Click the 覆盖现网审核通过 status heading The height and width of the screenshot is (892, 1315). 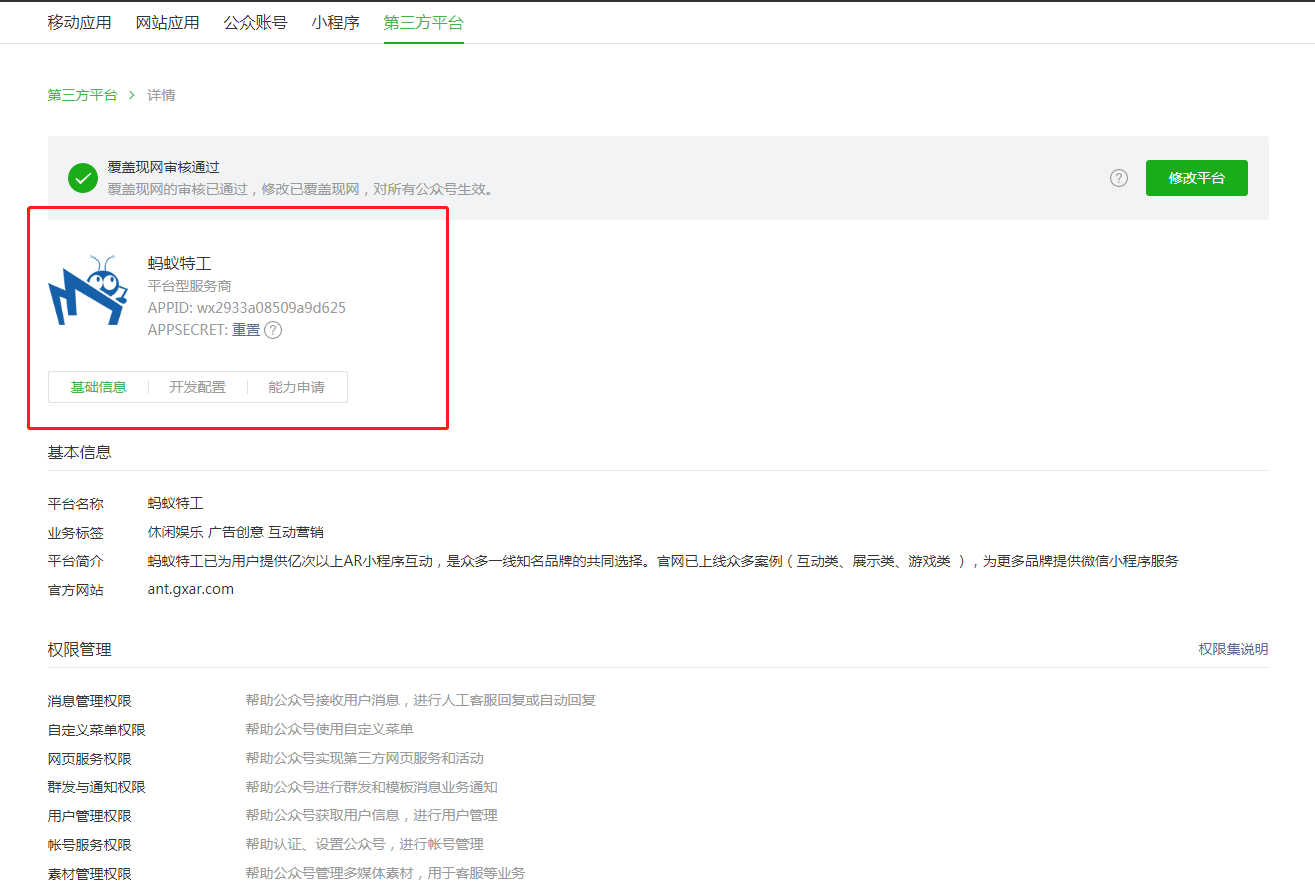coord(163,168)
